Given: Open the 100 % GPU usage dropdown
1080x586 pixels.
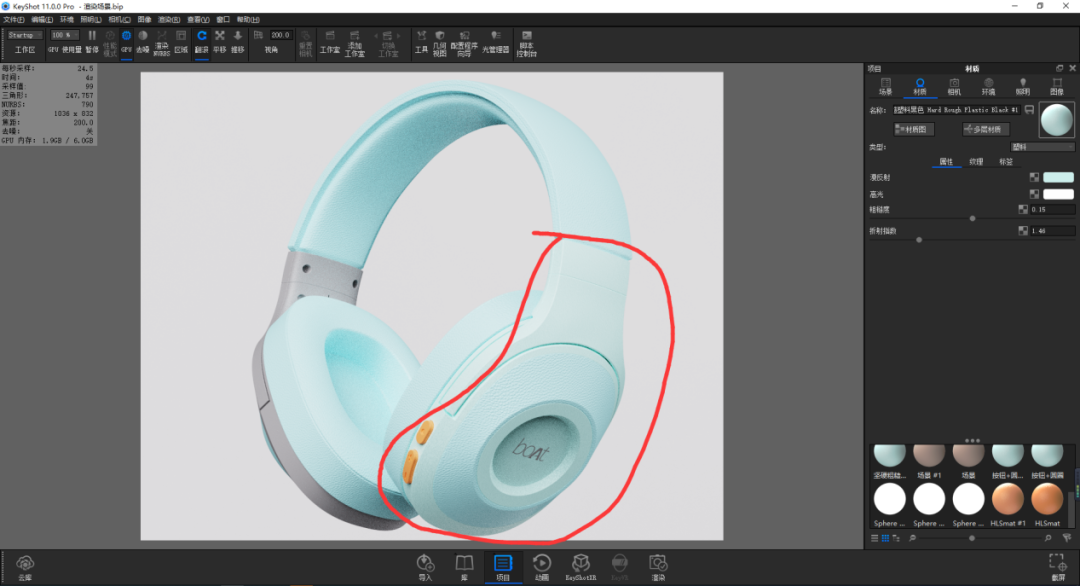Looking at the screenshot, I should point(65,35).
